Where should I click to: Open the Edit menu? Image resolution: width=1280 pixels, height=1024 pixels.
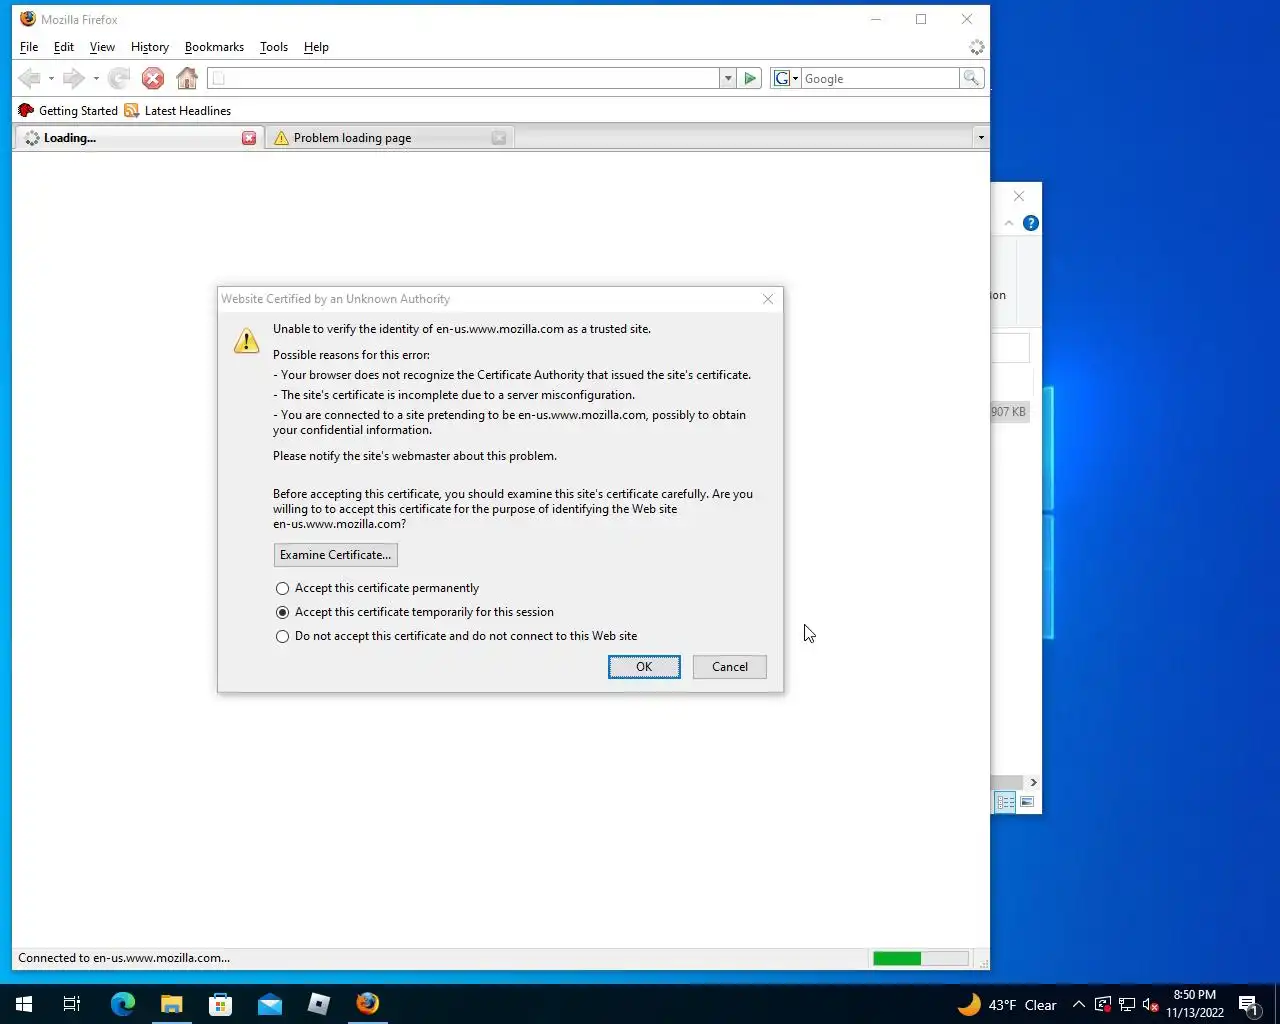coord(63,47)
